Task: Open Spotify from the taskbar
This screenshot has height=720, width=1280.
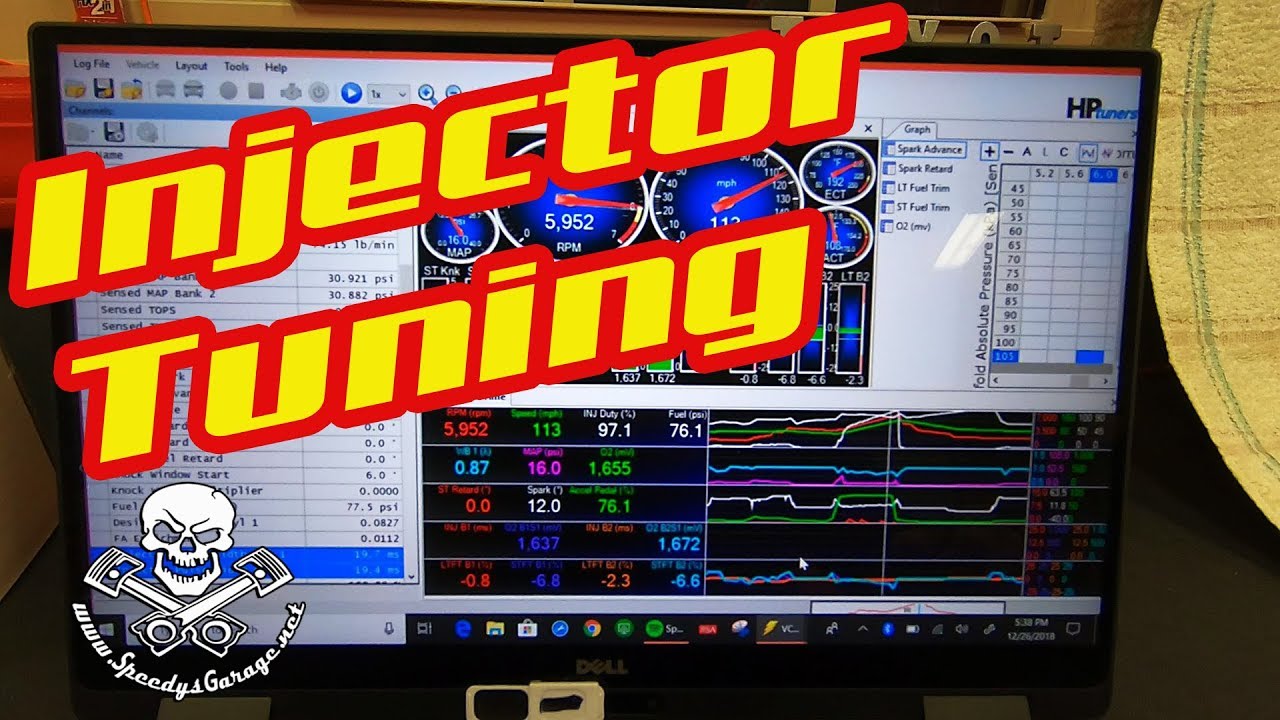Action: 665,630
